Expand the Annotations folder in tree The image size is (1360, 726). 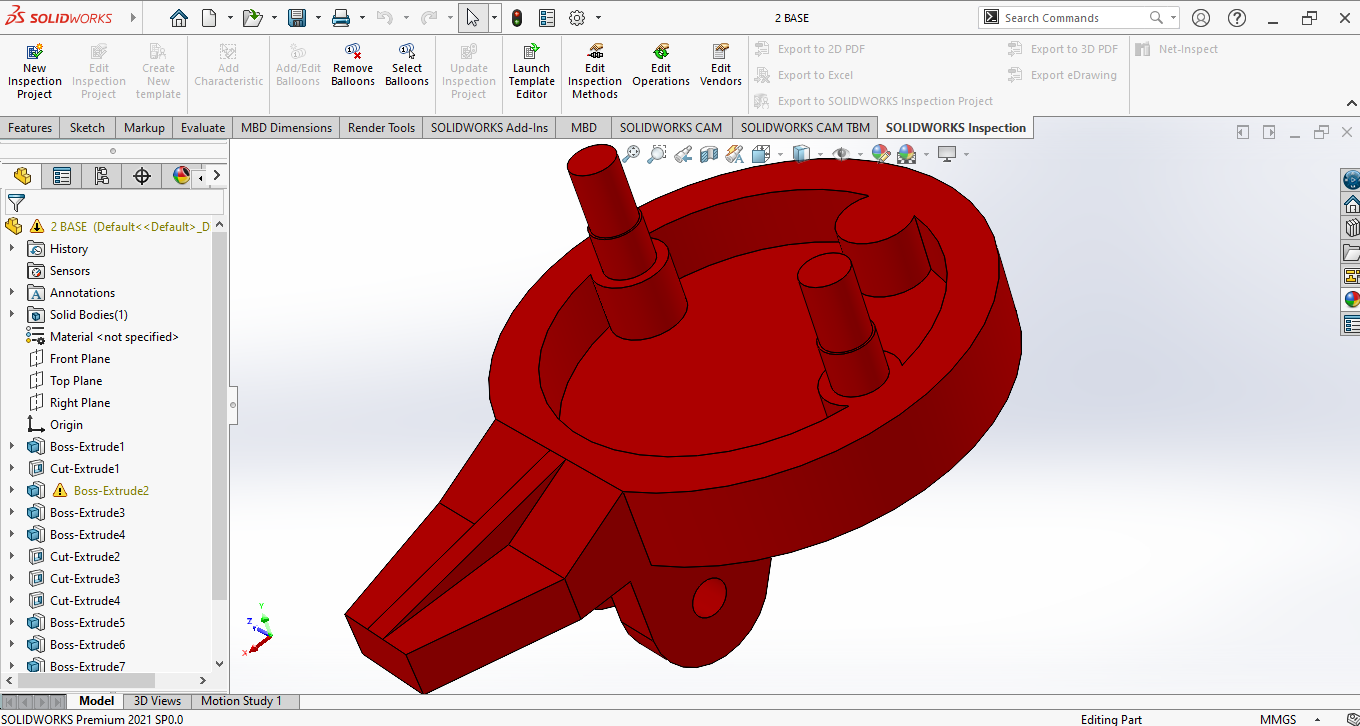12,293
